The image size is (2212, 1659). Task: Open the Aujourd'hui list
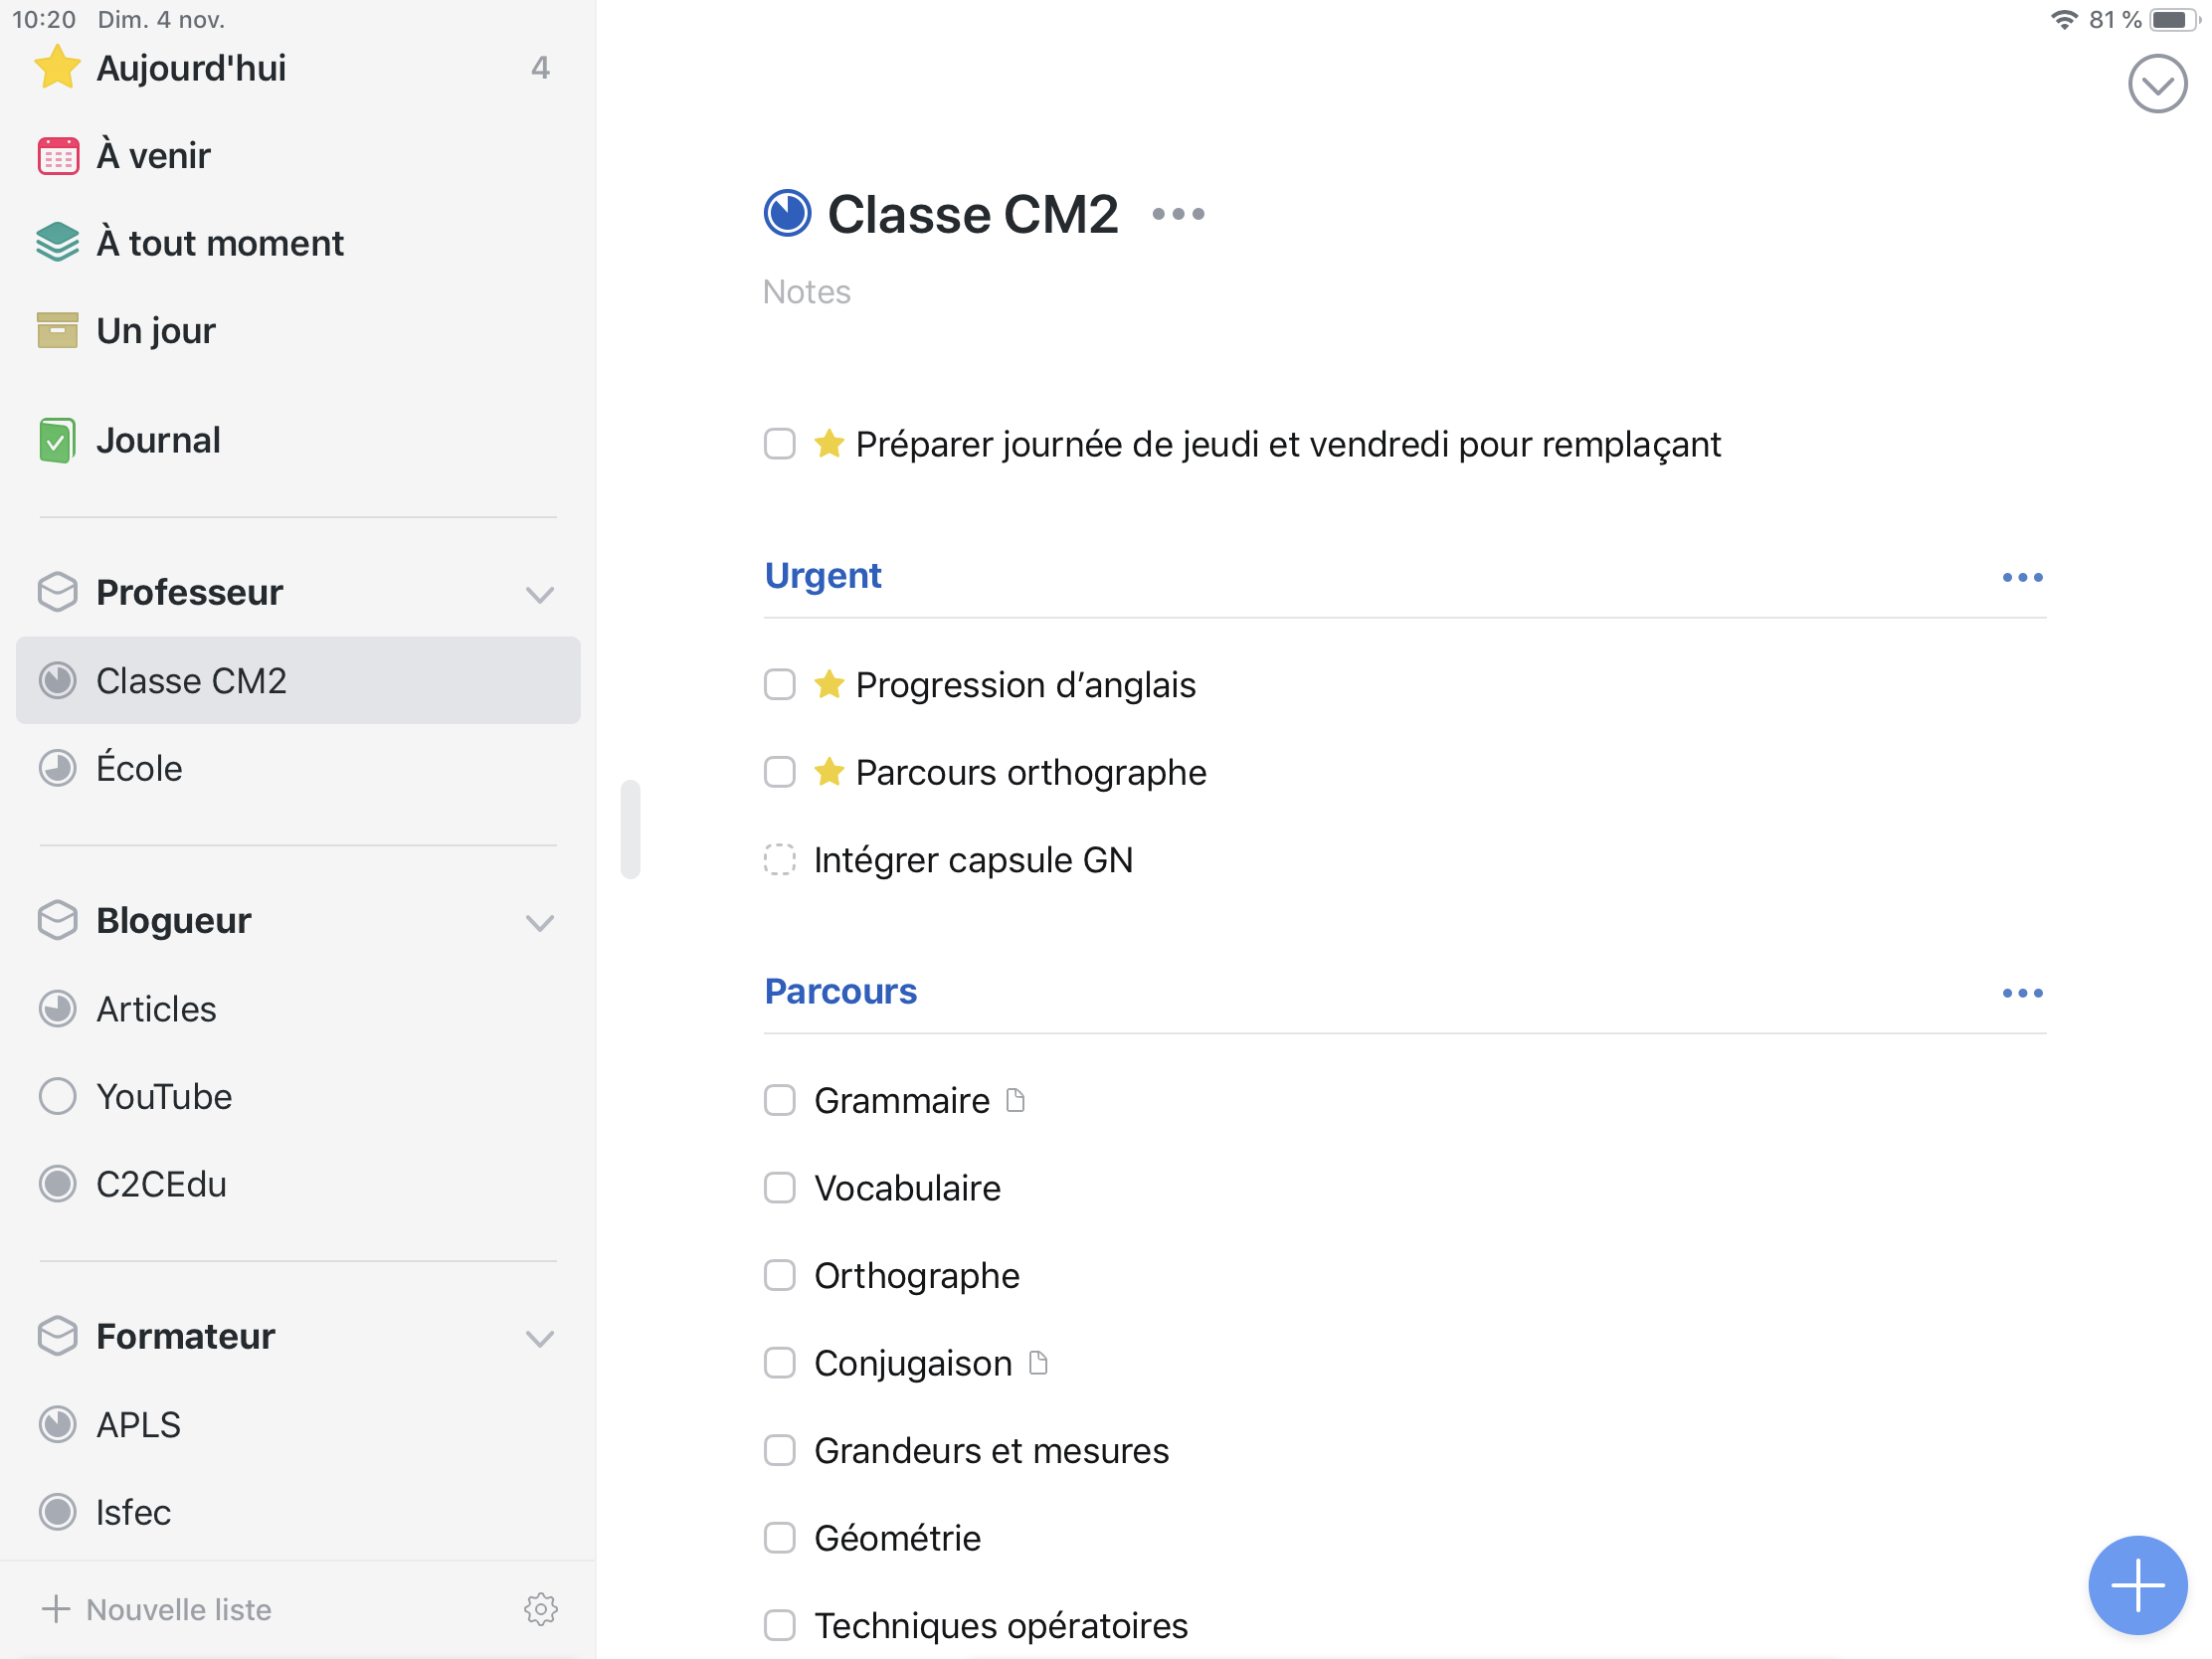[190, 68]
